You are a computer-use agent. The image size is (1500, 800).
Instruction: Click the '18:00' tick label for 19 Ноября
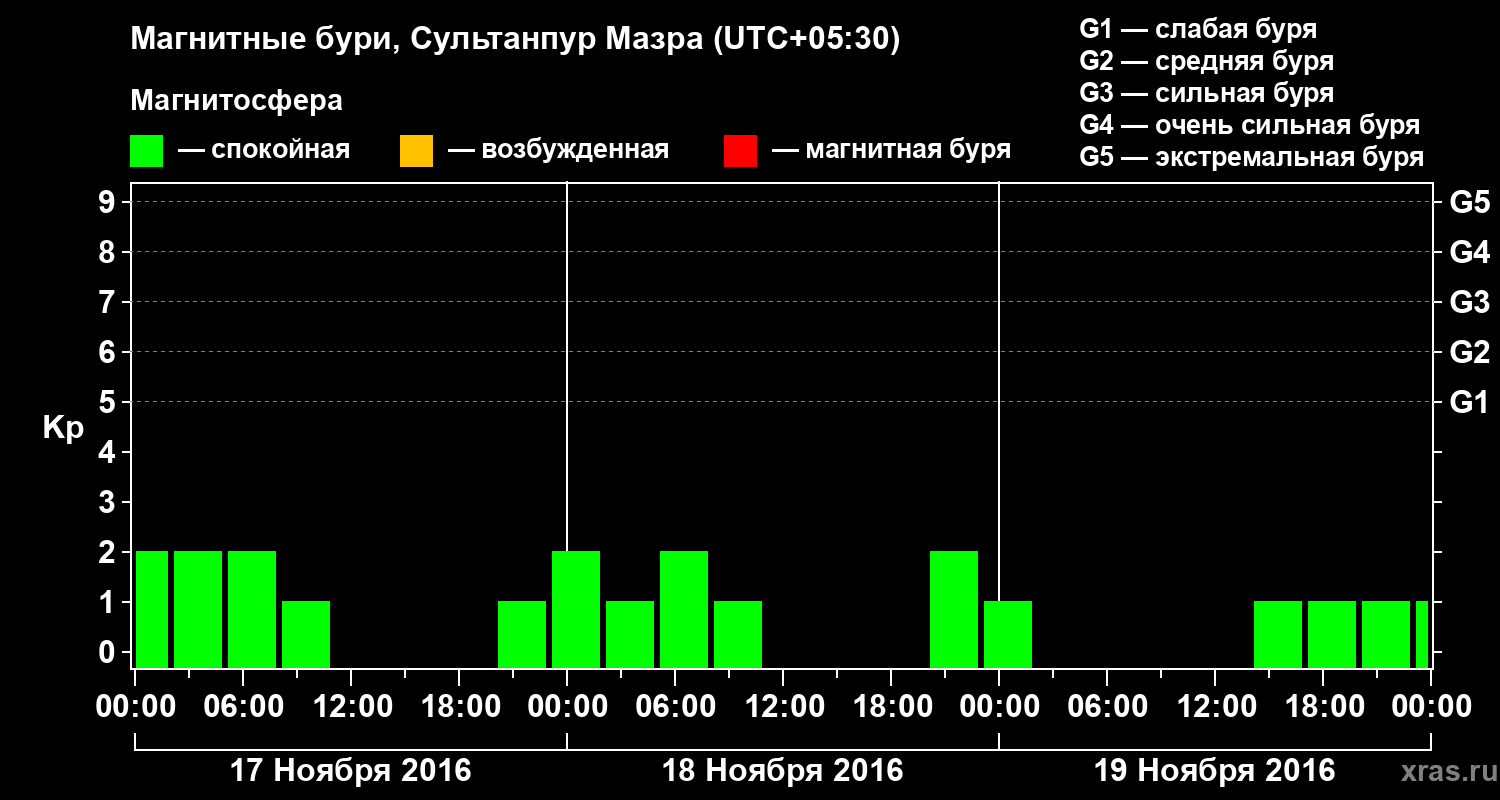click(x=1323, y=707)
